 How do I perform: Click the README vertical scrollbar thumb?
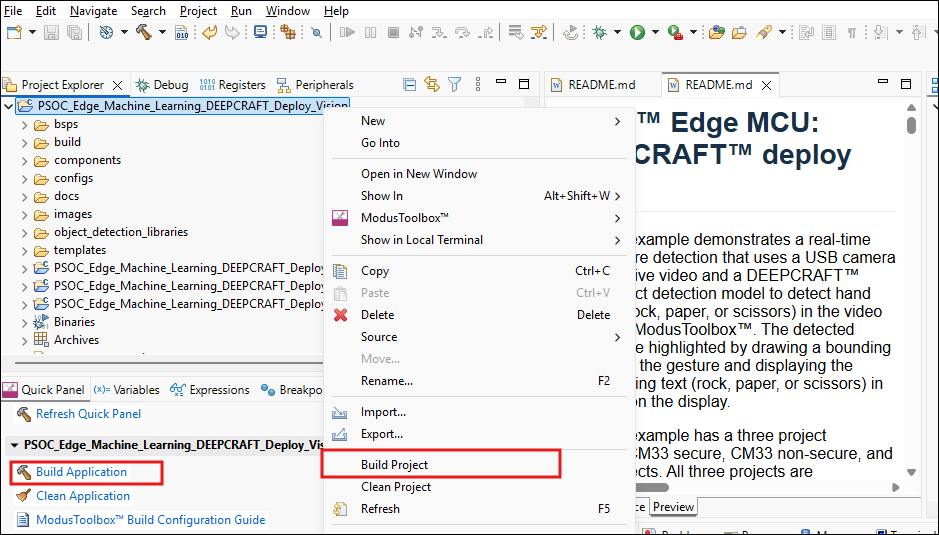coord(911,125)
